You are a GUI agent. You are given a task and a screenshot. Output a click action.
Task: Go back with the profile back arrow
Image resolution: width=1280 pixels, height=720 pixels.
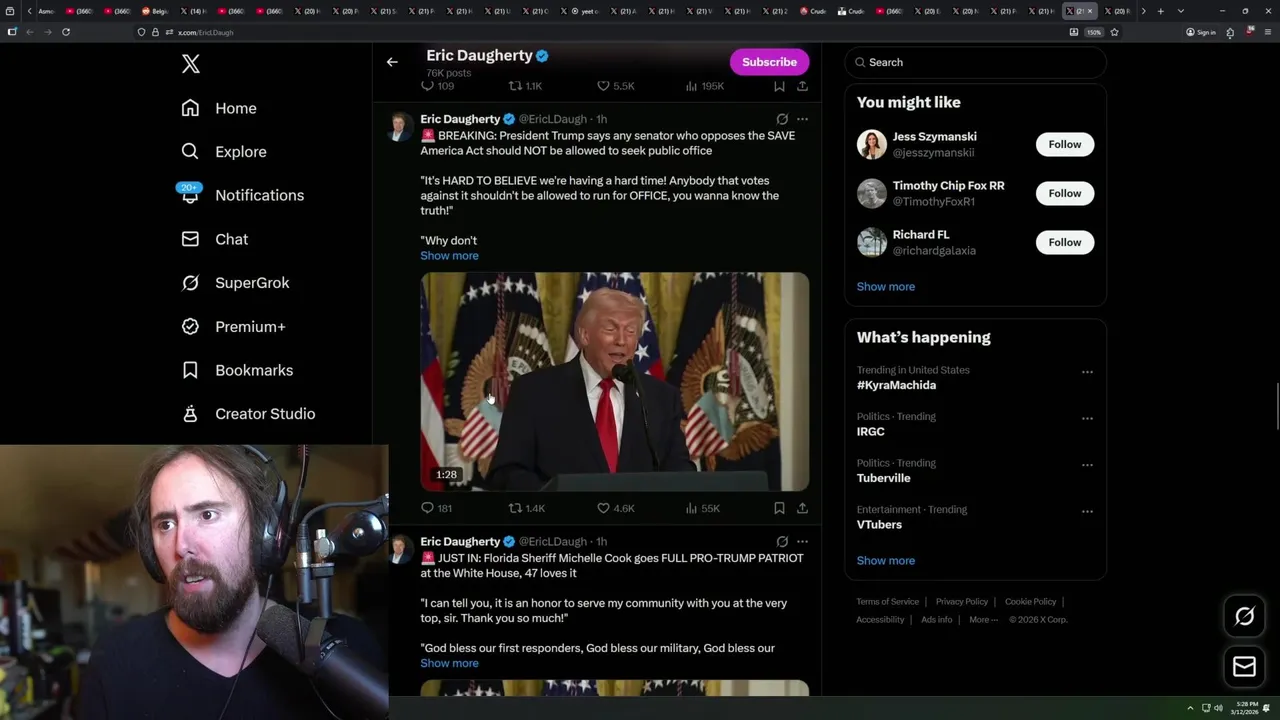[392, 62]
